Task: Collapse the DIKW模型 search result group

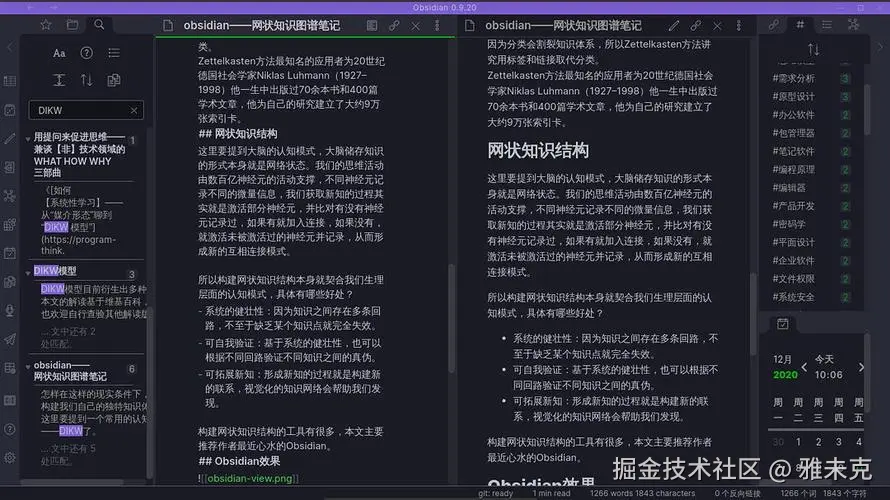Action: (28, 273)
